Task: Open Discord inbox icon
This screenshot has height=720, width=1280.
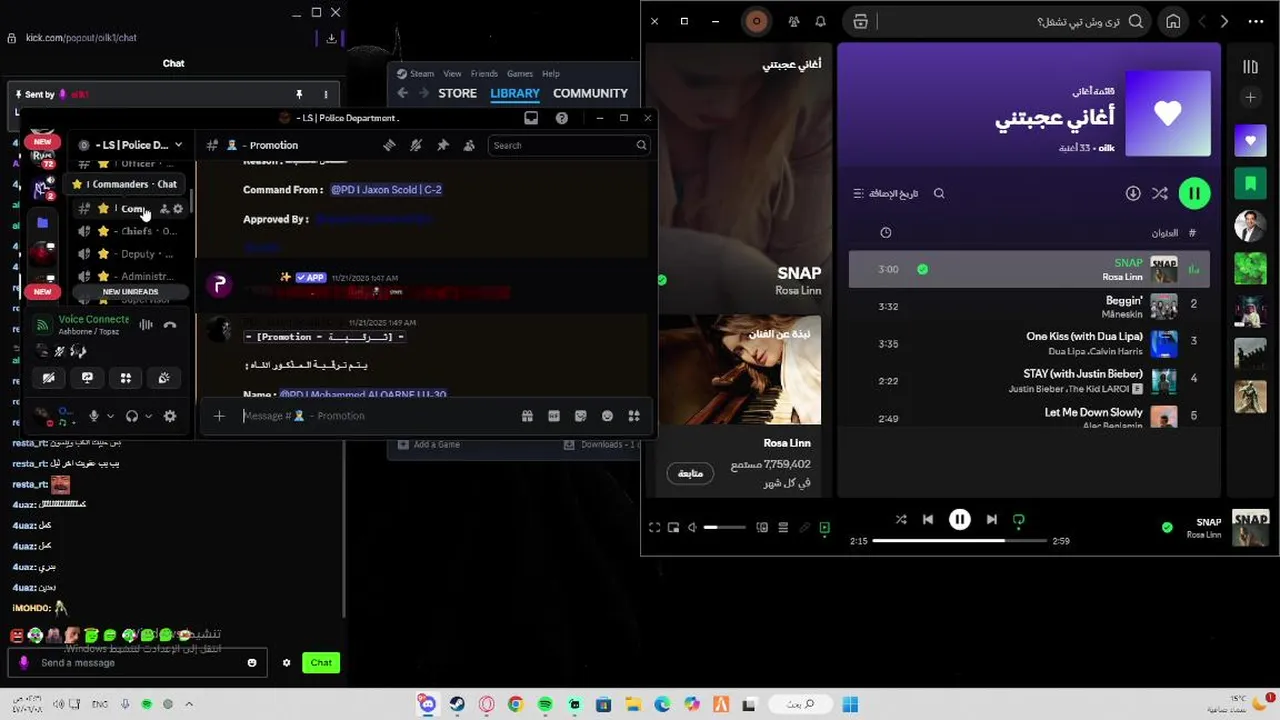Action: (x=531, y=118)
